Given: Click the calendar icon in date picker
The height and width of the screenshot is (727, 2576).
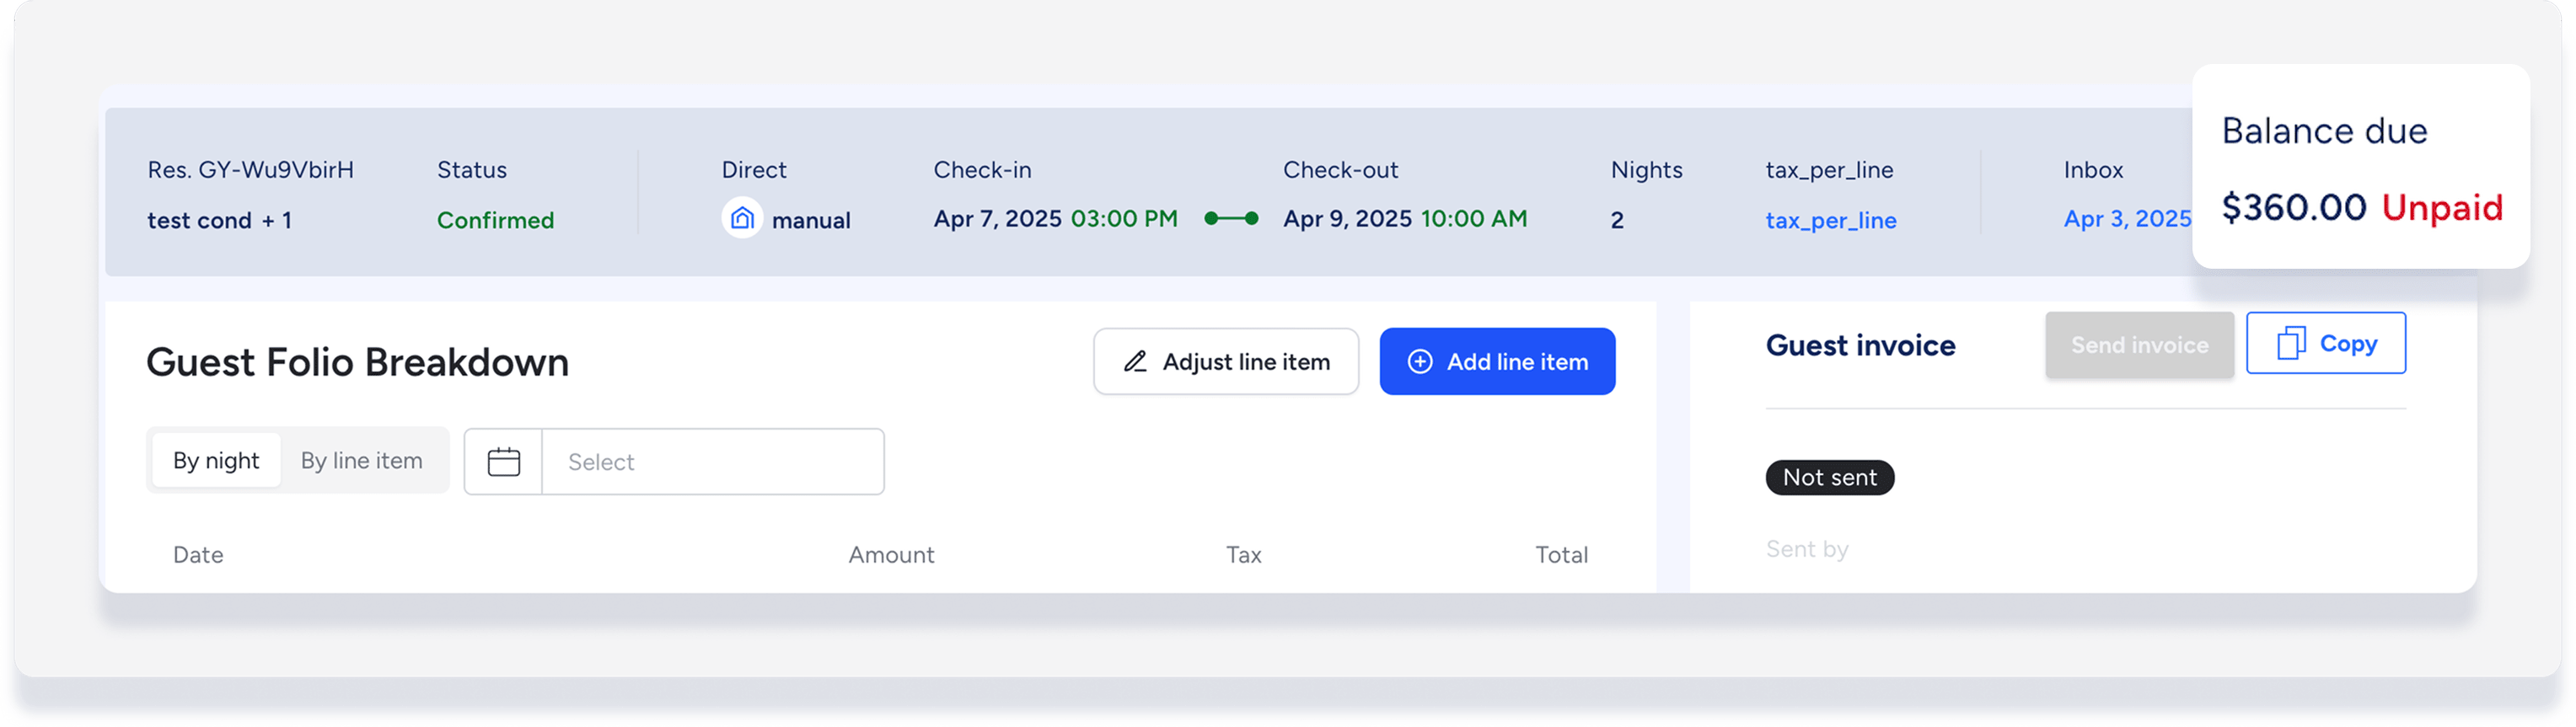Looking at the screenshot, I should click(x=503, y=462).
